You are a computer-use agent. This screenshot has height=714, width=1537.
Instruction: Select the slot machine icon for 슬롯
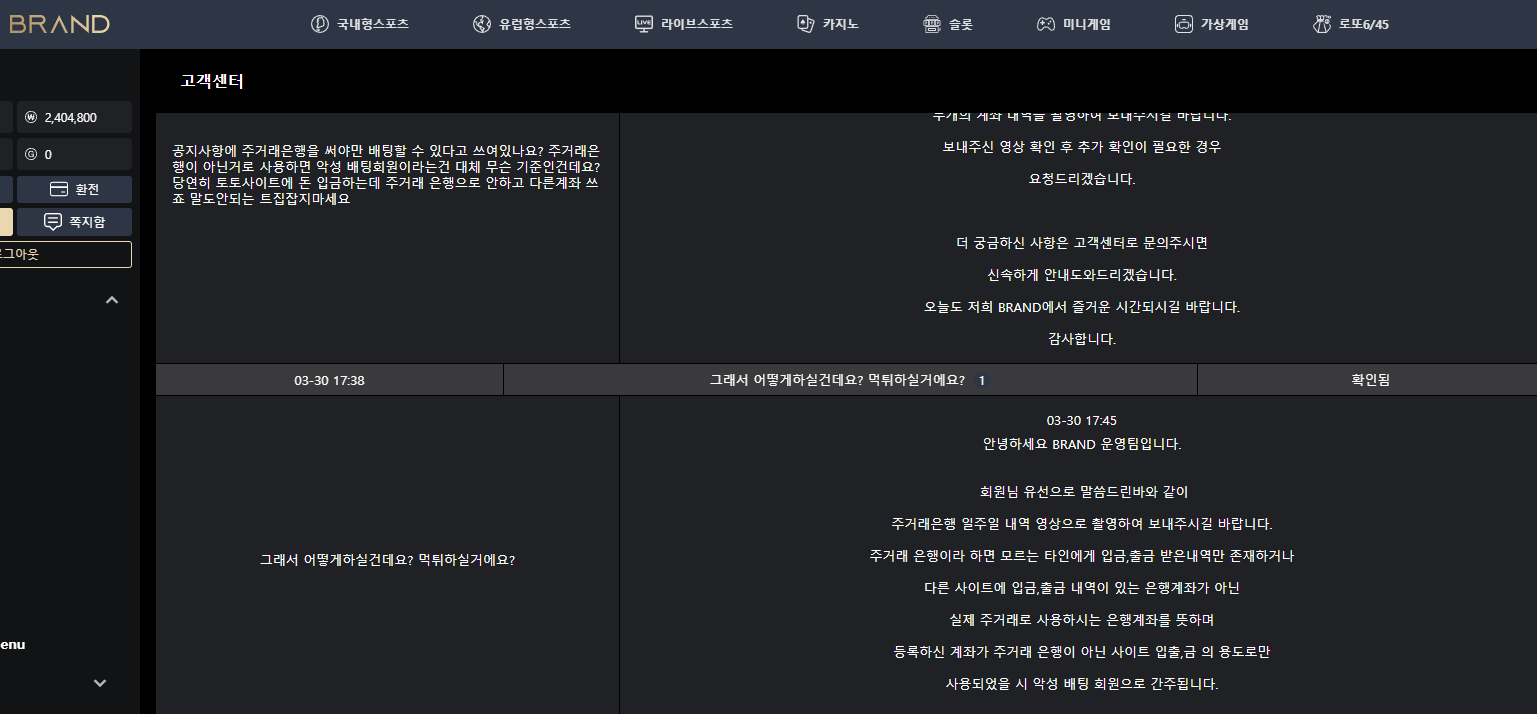click(x=932, y=24)
